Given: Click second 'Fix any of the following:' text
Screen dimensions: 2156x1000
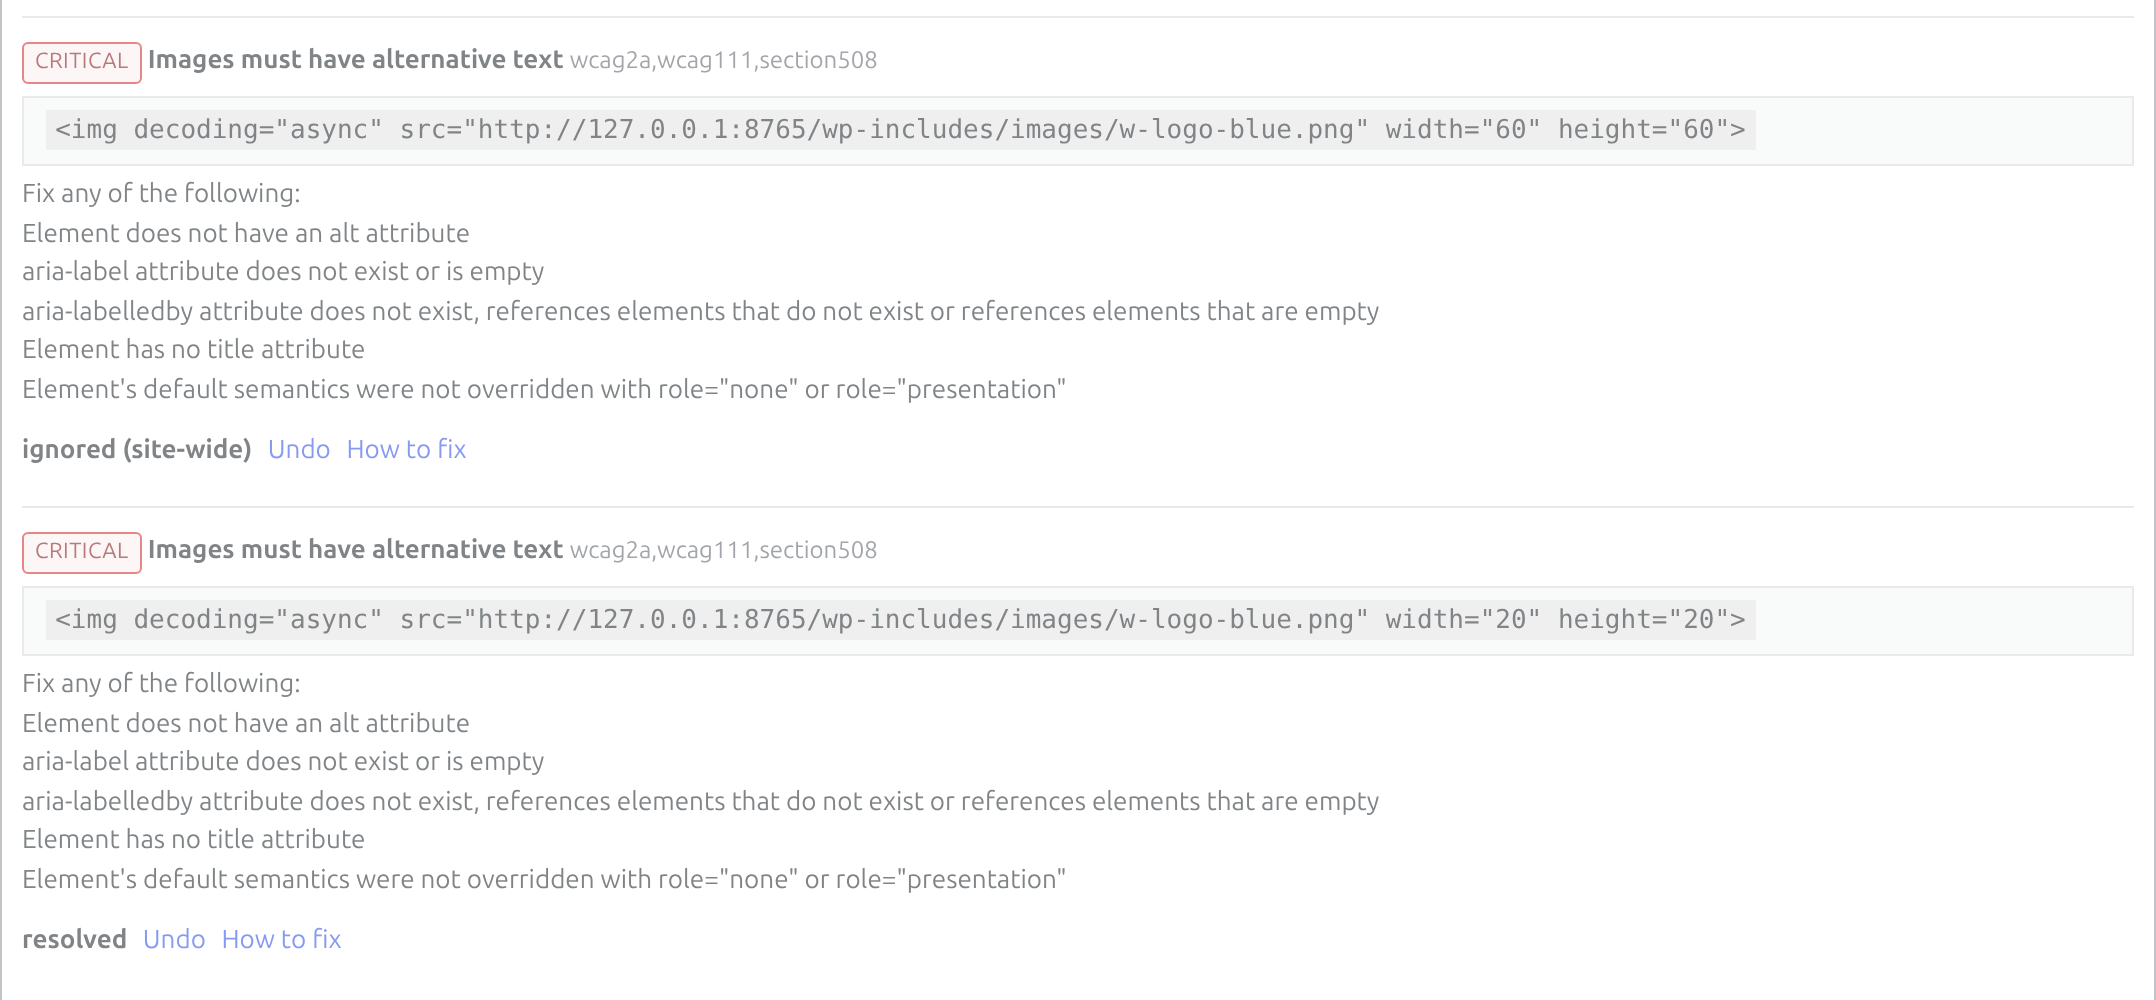Looking at the screenshot, I should click(161, 683).
